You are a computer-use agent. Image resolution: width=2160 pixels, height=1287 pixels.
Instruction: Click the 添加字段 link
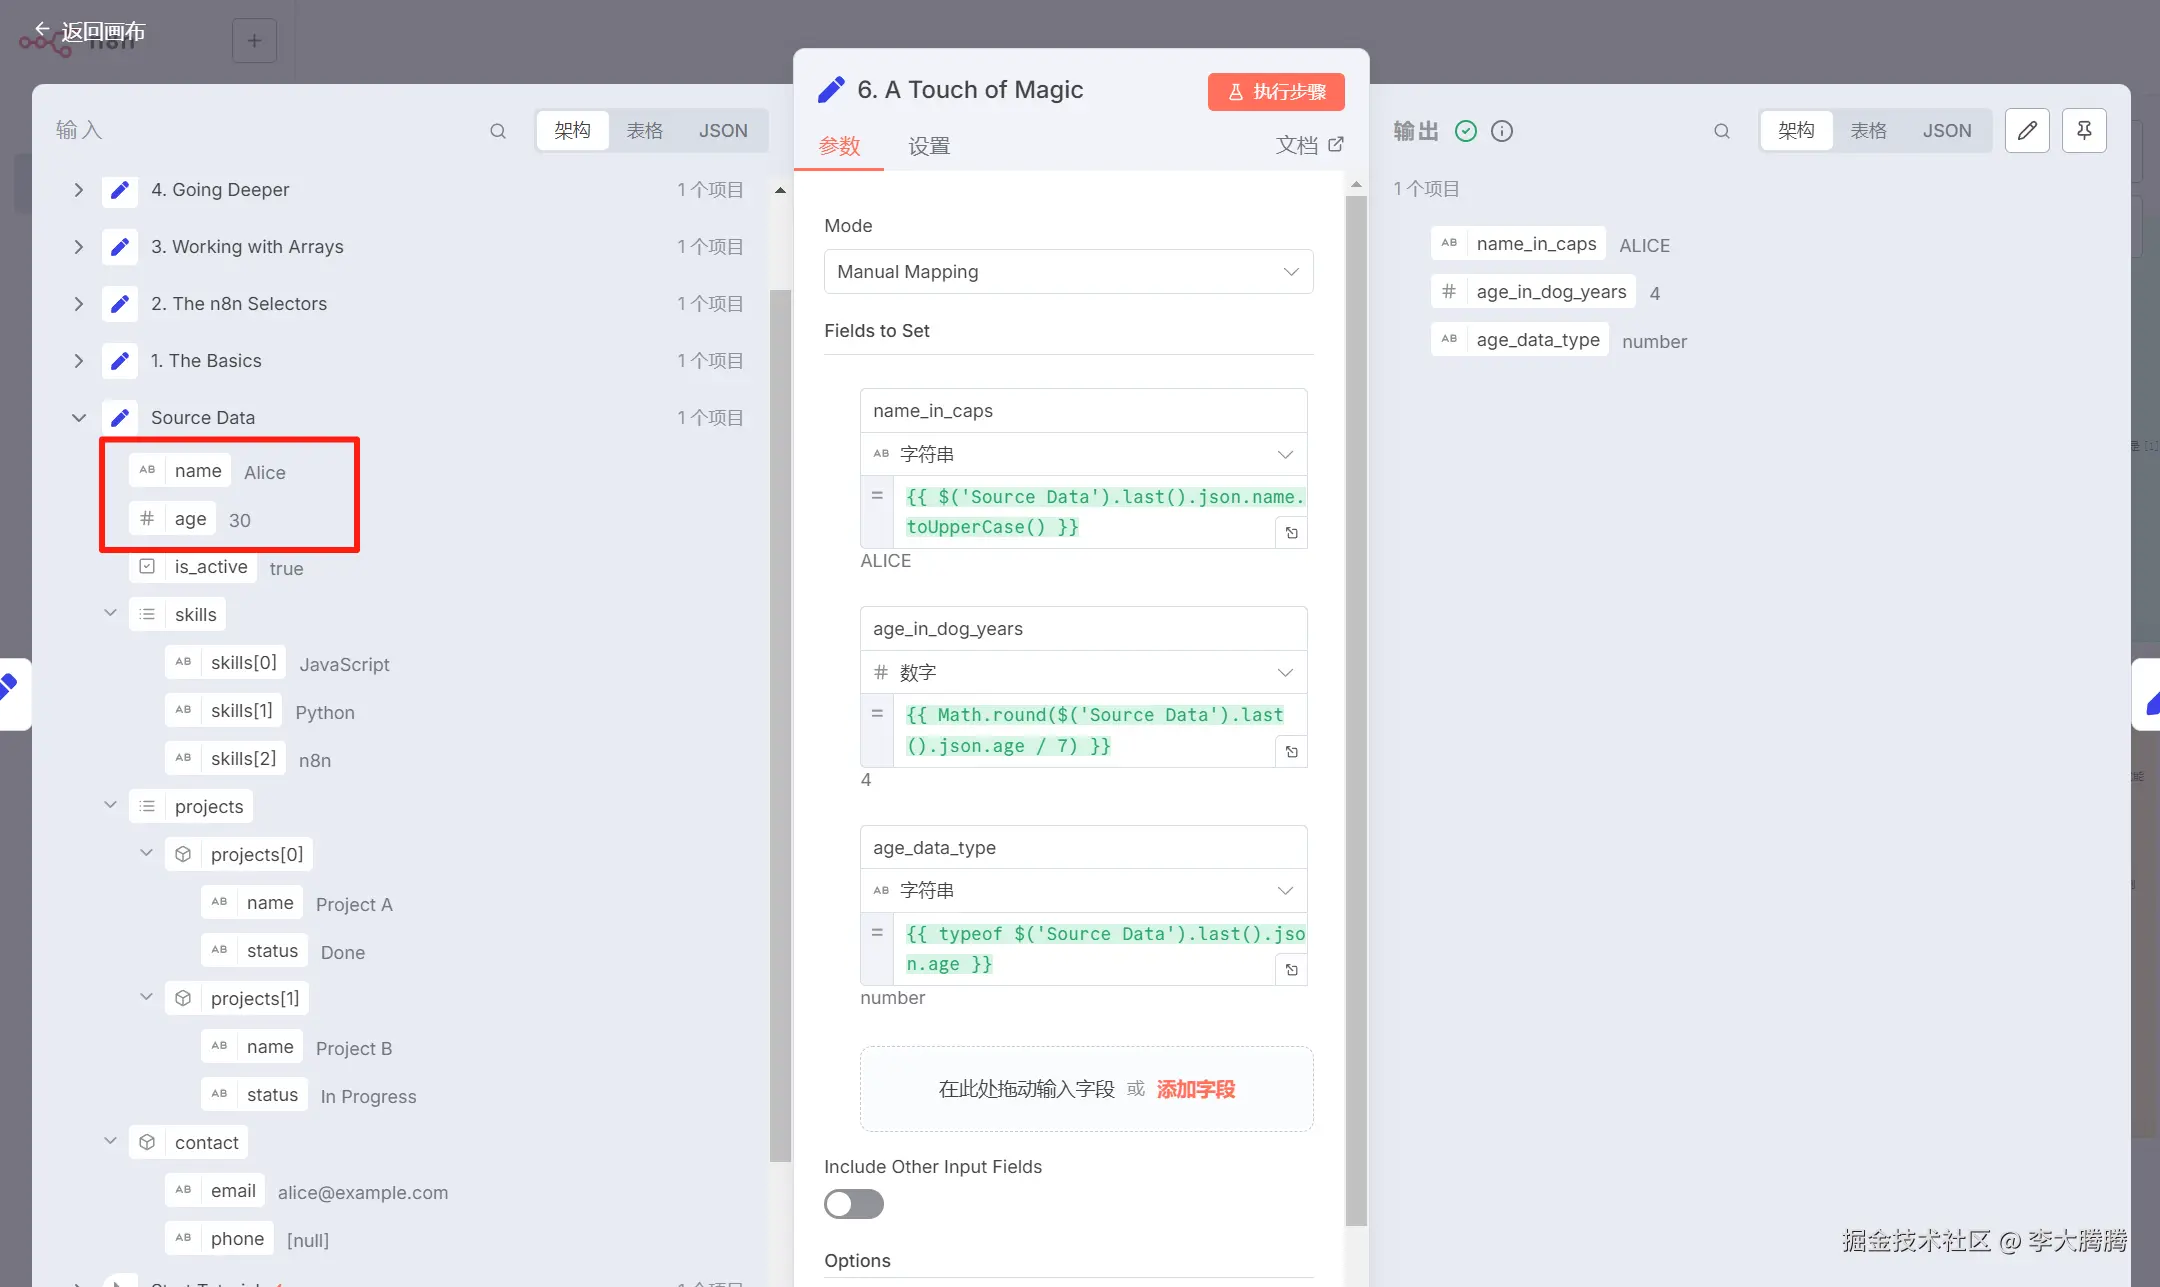(x=1196, y=1089)
